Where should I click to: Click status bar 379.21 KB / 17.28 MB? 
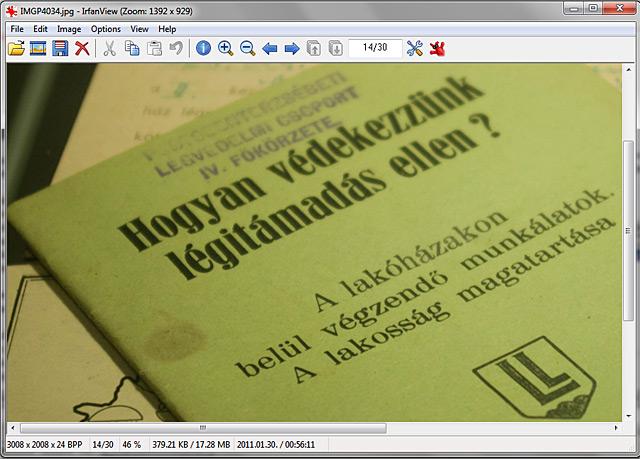[x=191, y=444]
